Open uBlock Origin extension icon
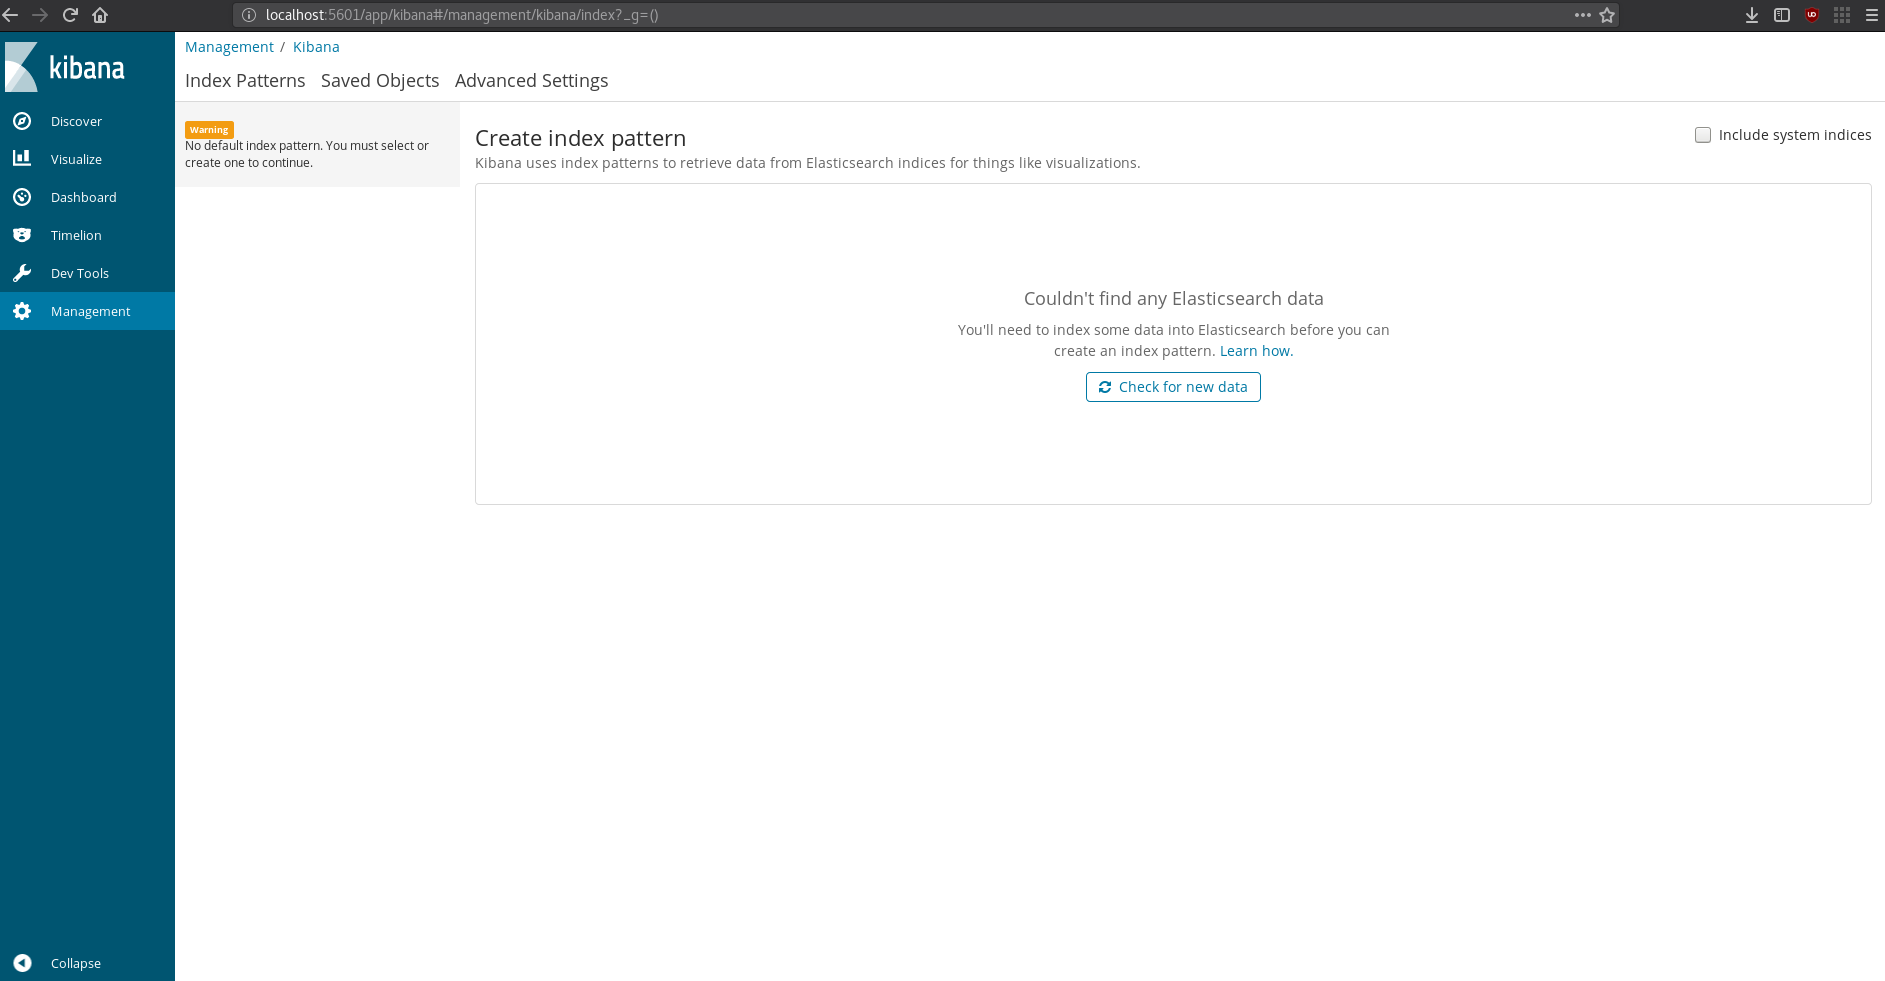 (x=1812, y=15)
